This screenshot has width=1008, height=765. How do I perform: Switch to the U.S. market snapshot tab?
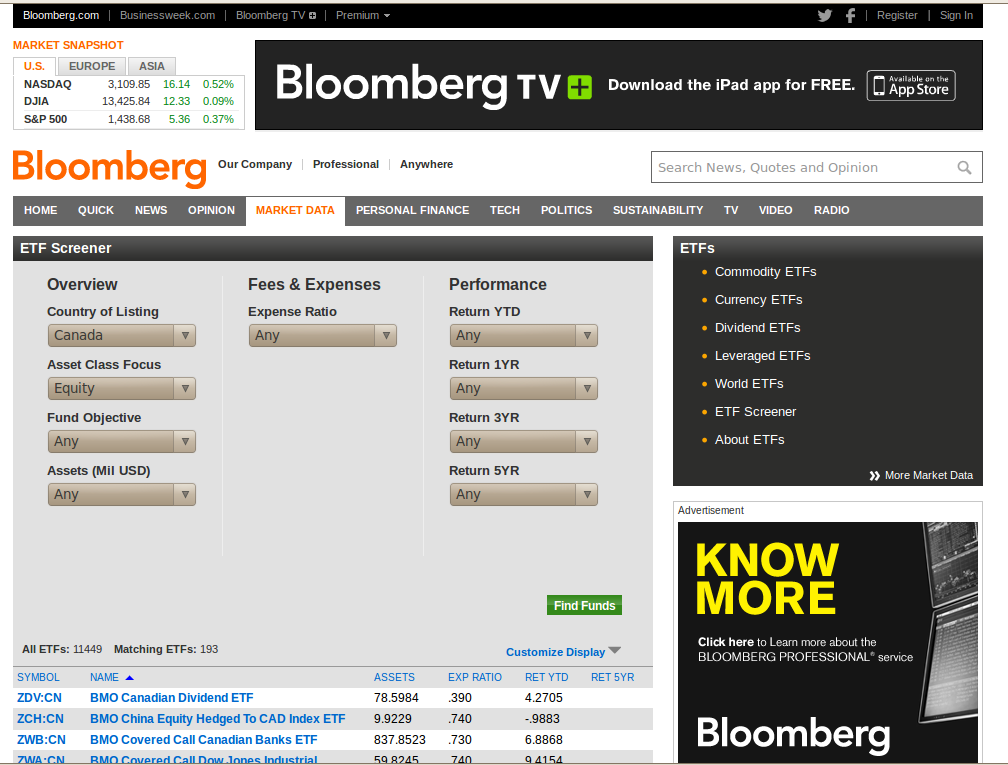[x=34, y=66]
